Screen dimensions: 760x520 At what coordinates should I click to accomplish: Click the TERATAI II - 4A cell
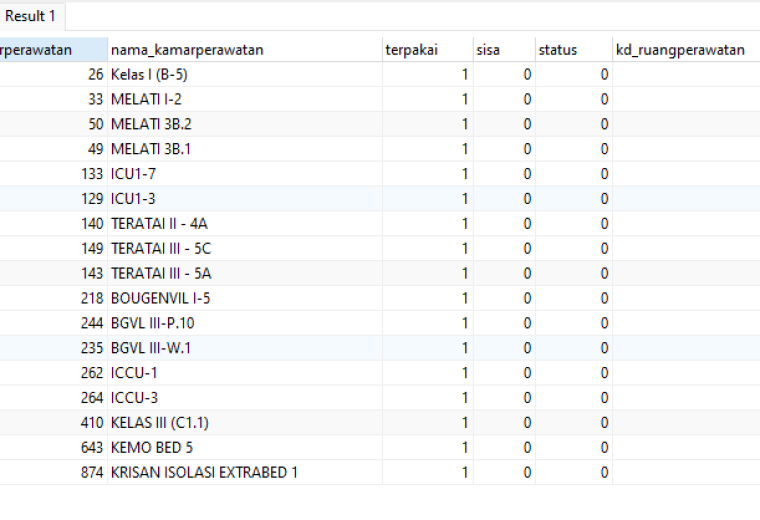point(245,224)
